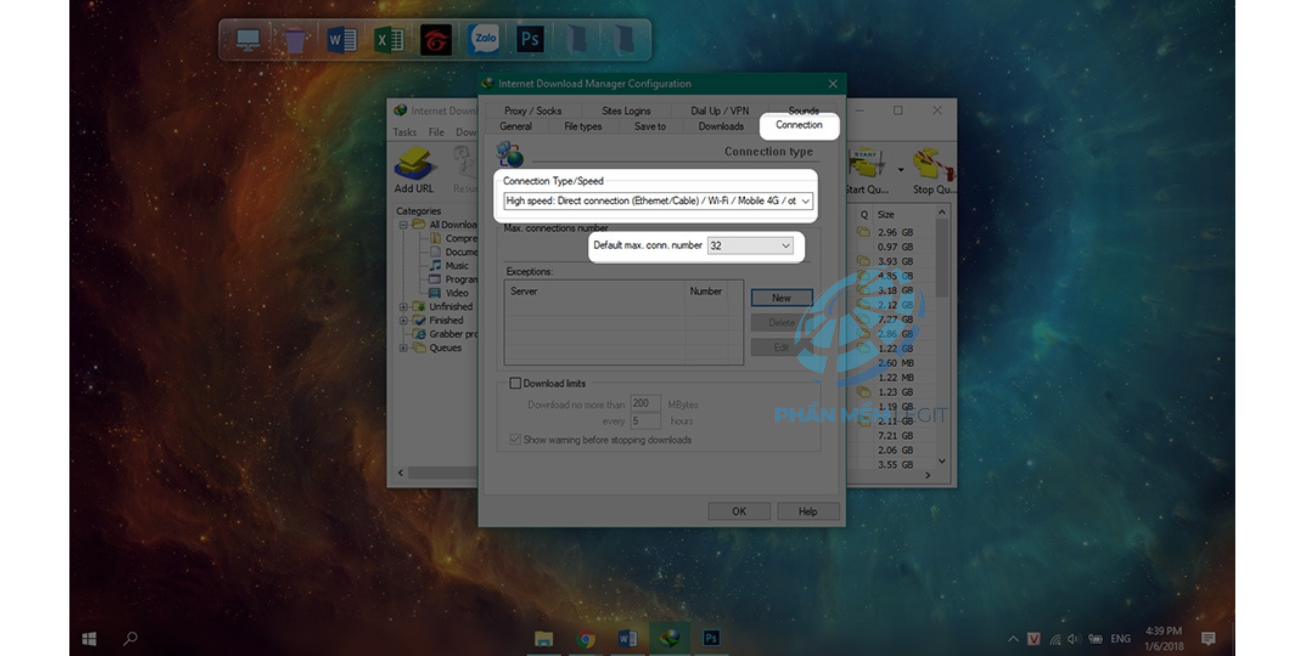The image size is (1305, 656).
Task: Open the File menu in IDM
Action: [x=436, y=132]
